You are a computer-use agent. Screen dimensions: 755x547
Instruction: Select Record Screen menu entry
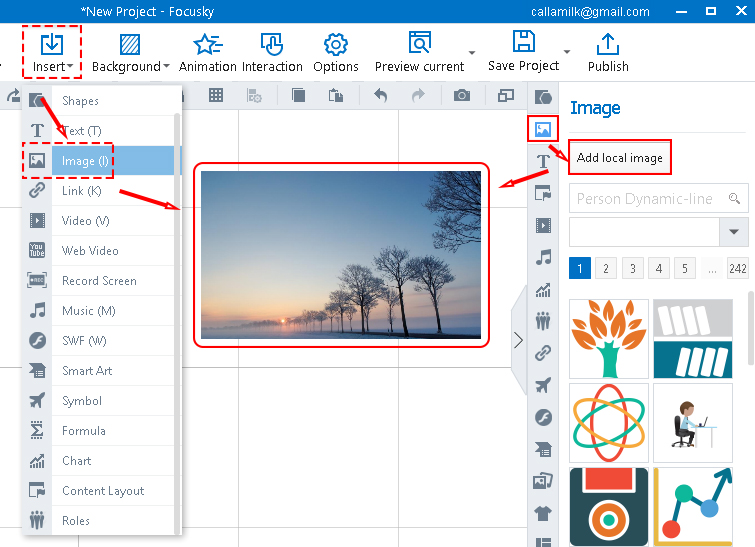point(98,281)
